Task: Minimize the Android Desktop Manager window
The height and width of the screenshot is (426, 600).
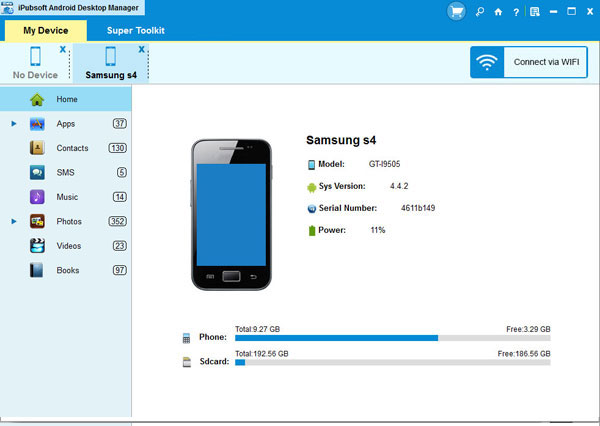Action: (553, 12)
